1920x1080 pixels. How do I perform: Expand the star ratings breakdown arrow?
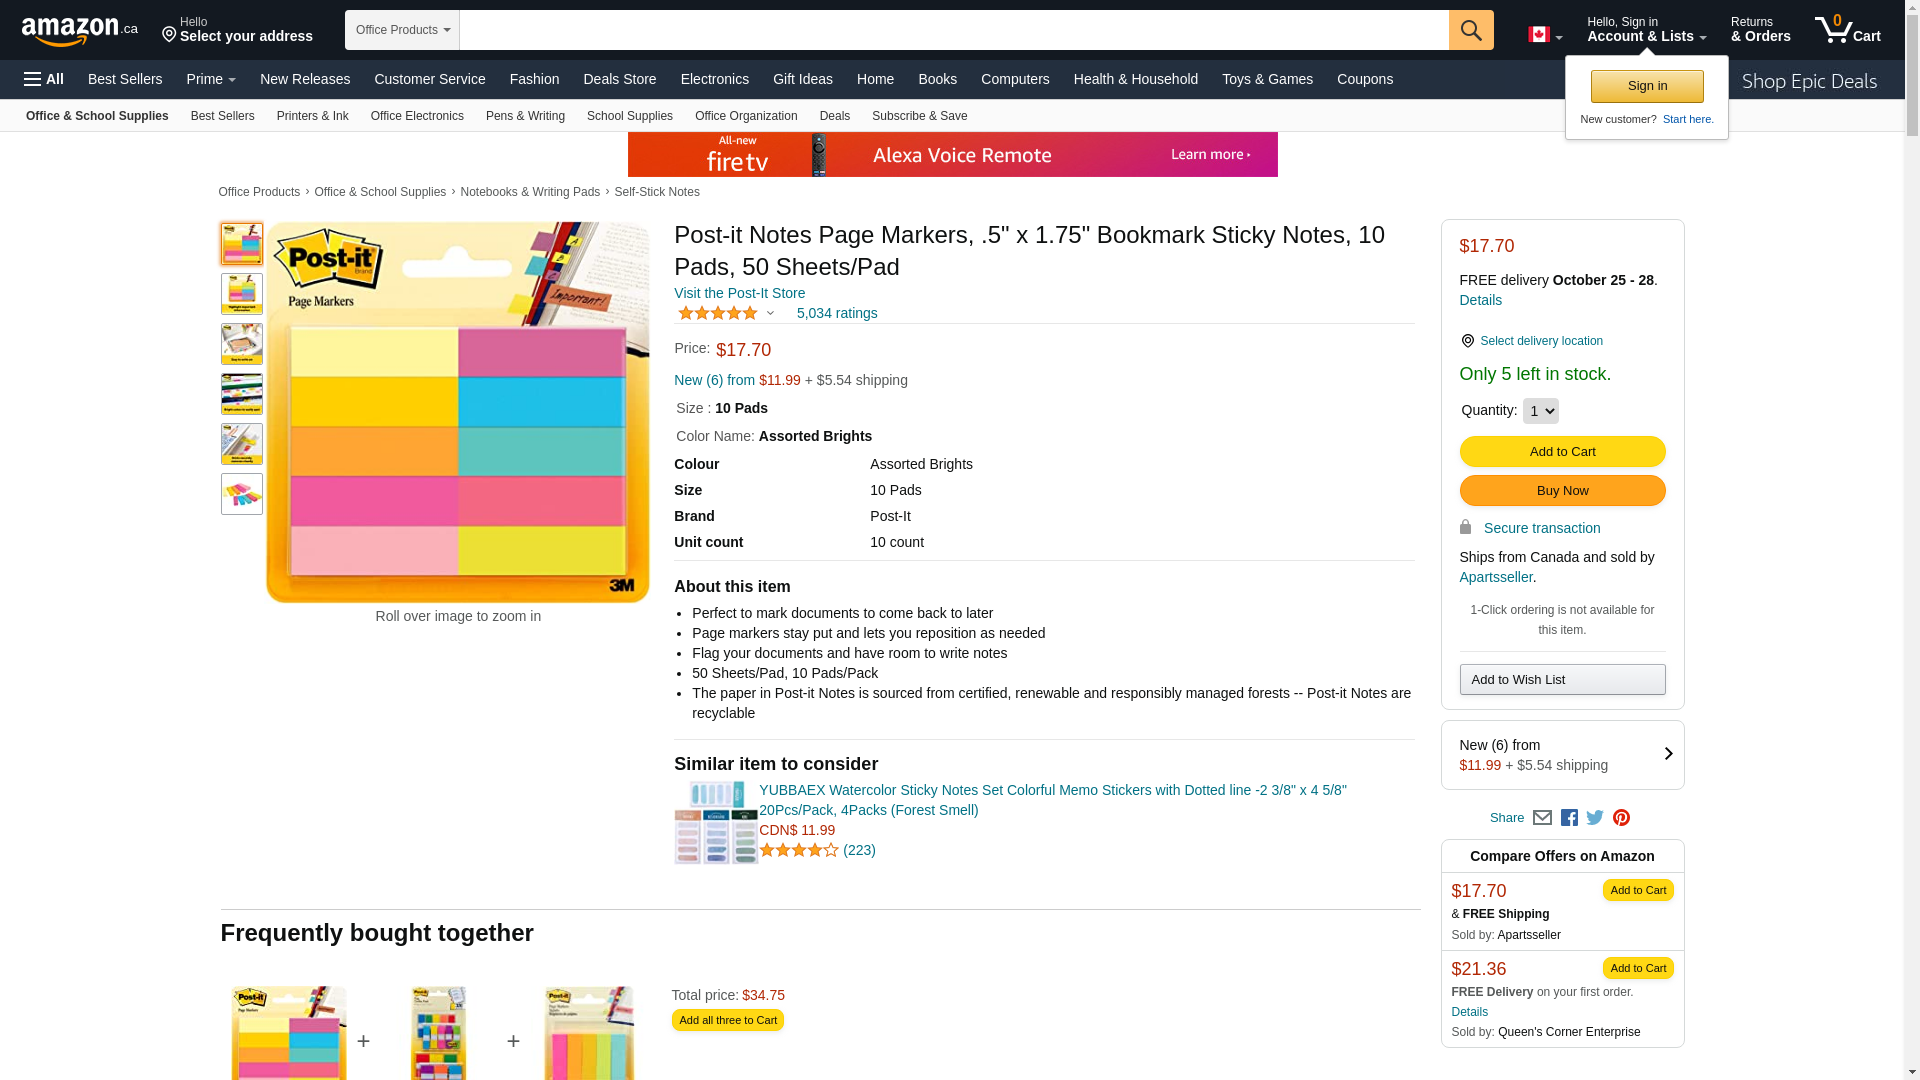(770, 314)
